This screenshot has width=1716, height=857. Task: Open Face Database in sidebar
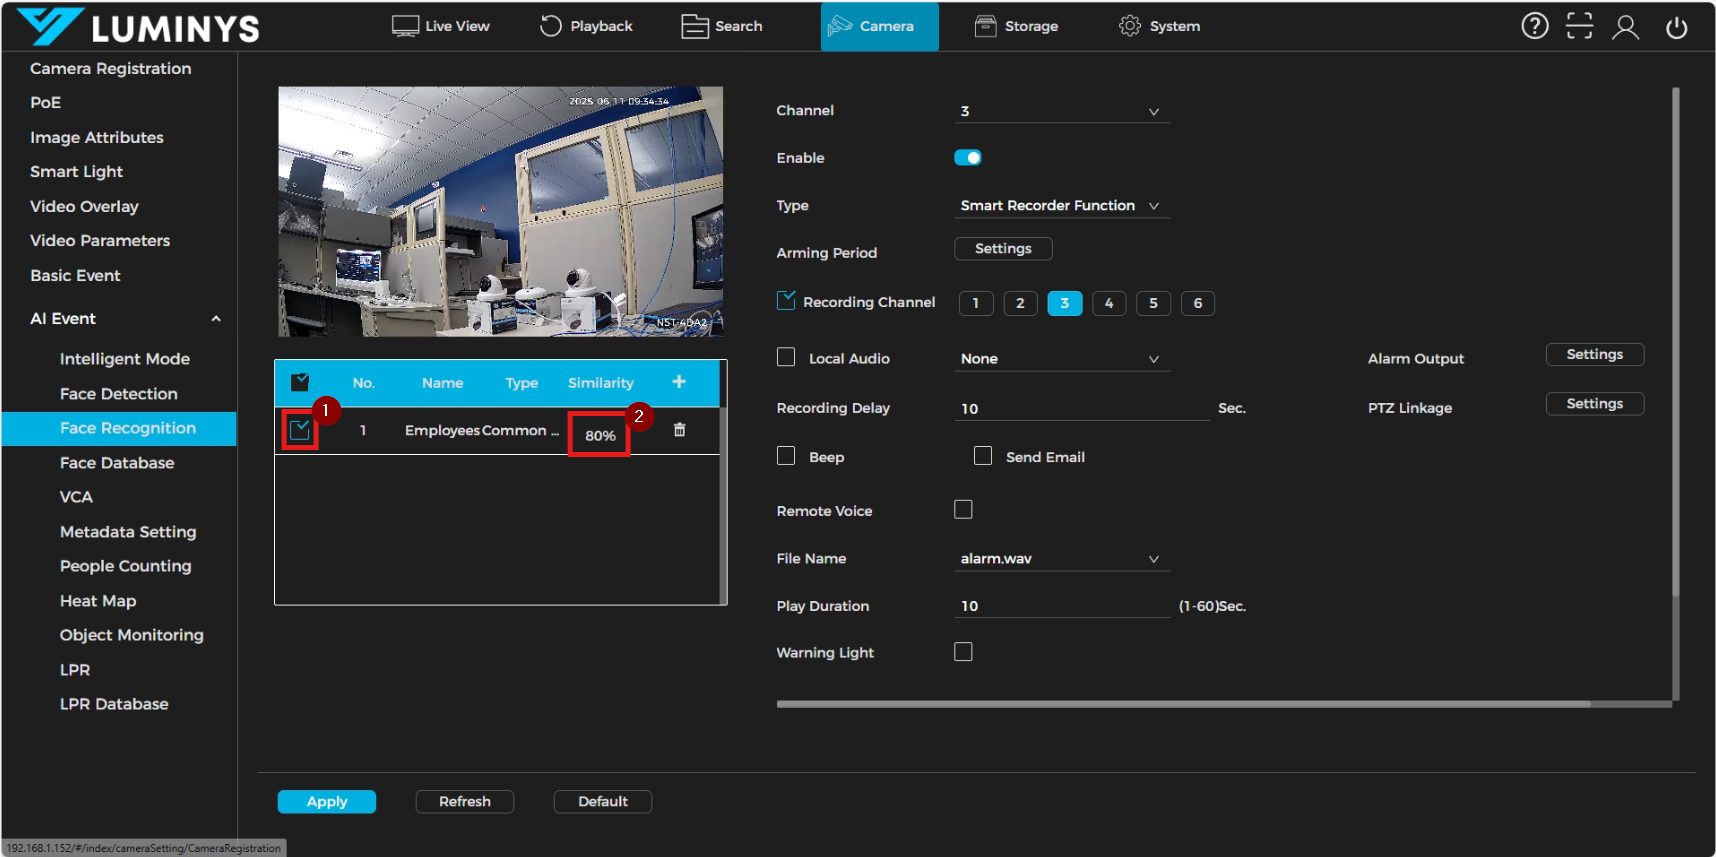[117, 463]
